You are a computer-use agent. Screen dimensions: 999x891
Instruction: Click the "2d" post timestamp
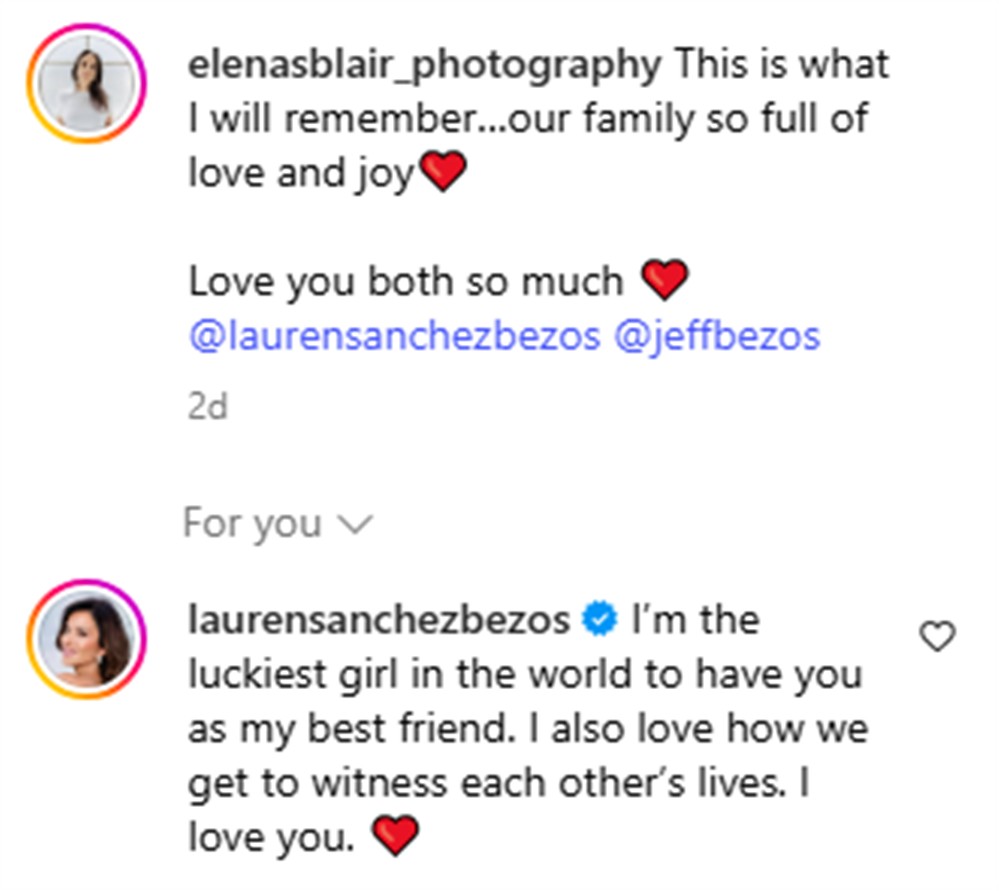tap(208, 407)
